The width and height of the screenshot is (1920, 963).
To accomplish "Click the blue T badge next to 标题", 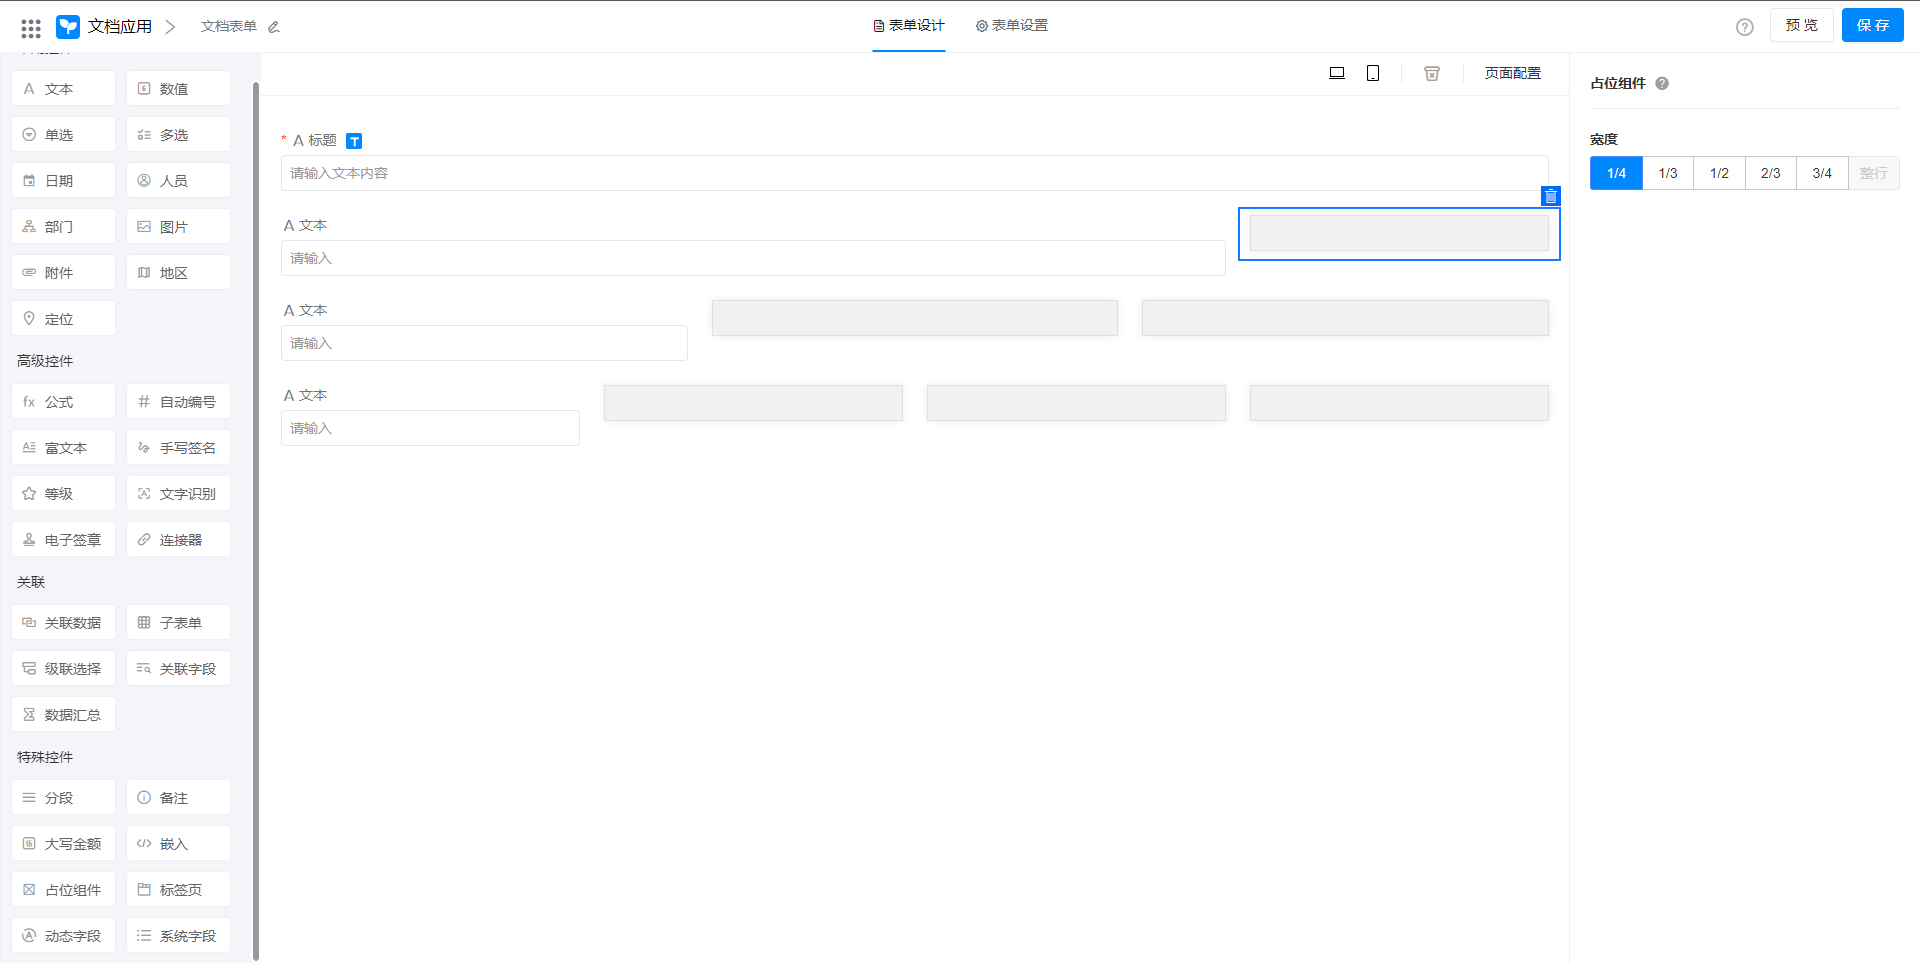I will (x=354, y=141).
